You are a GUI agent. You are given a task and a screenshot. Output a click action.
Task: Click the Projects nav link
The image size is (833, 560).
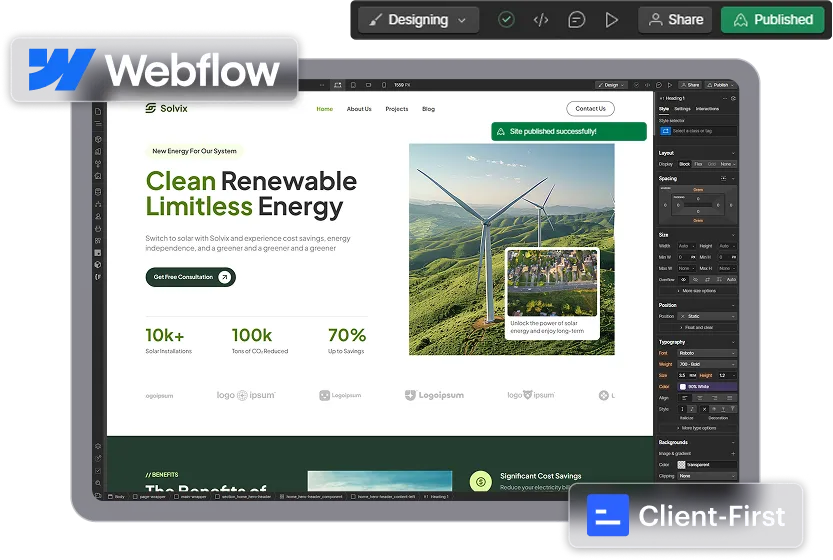coord(397,109)
